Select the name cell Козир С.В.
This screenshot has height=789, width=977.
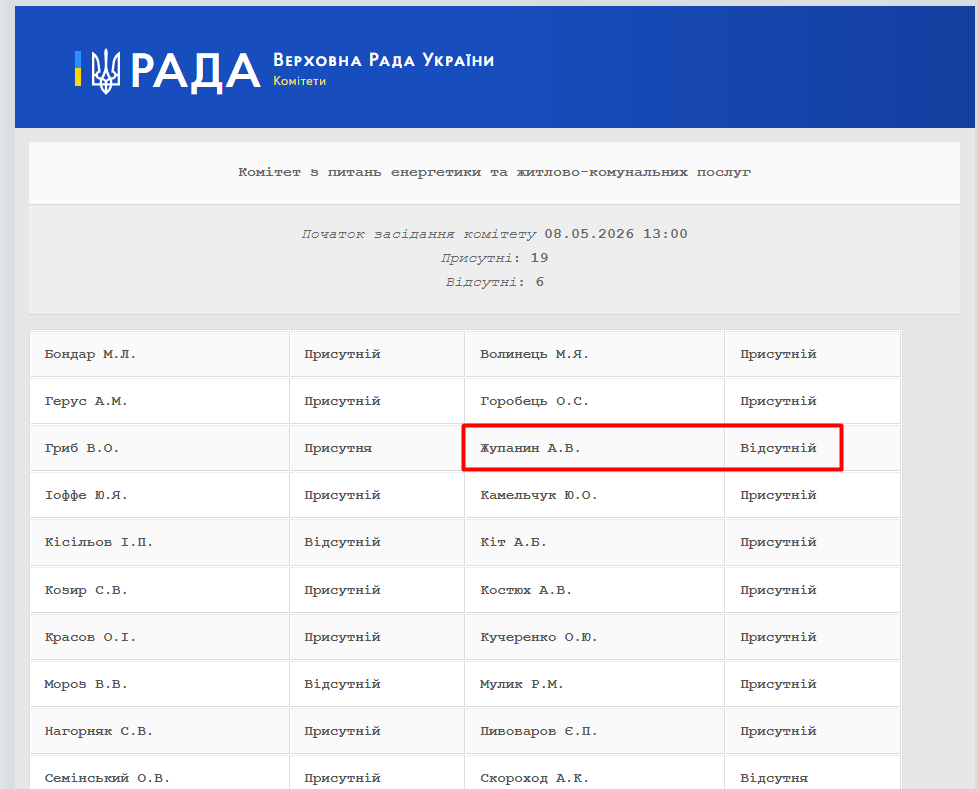160,590
